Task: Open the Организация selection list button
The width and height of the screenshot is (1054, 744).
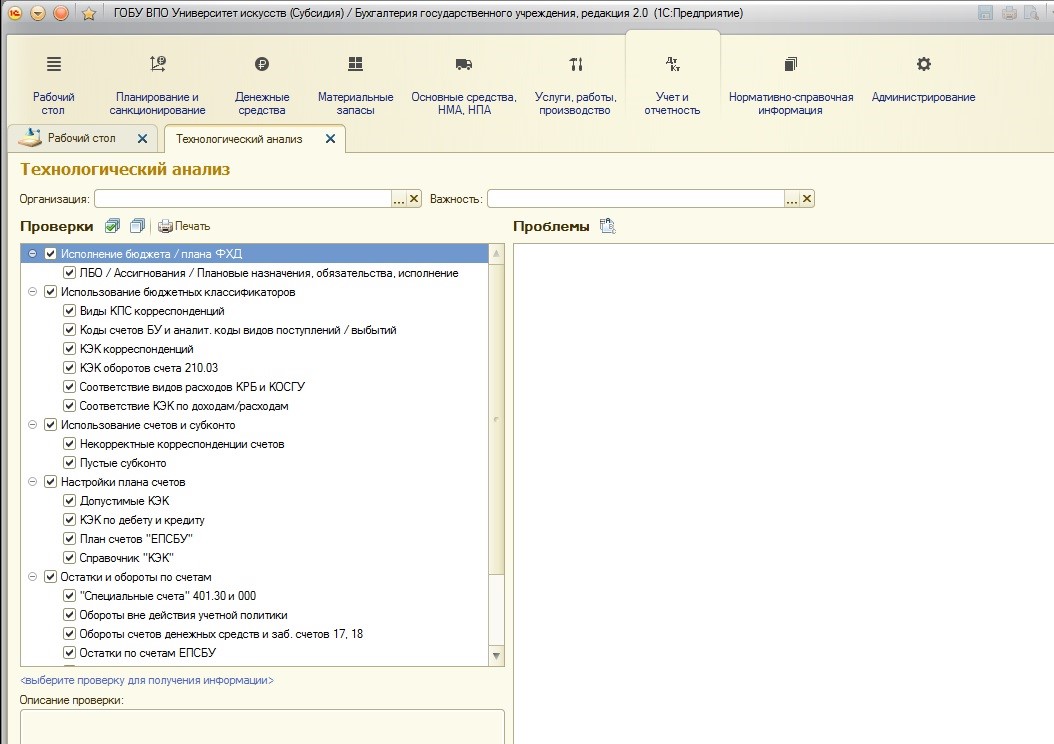Action: pos(399,199)
